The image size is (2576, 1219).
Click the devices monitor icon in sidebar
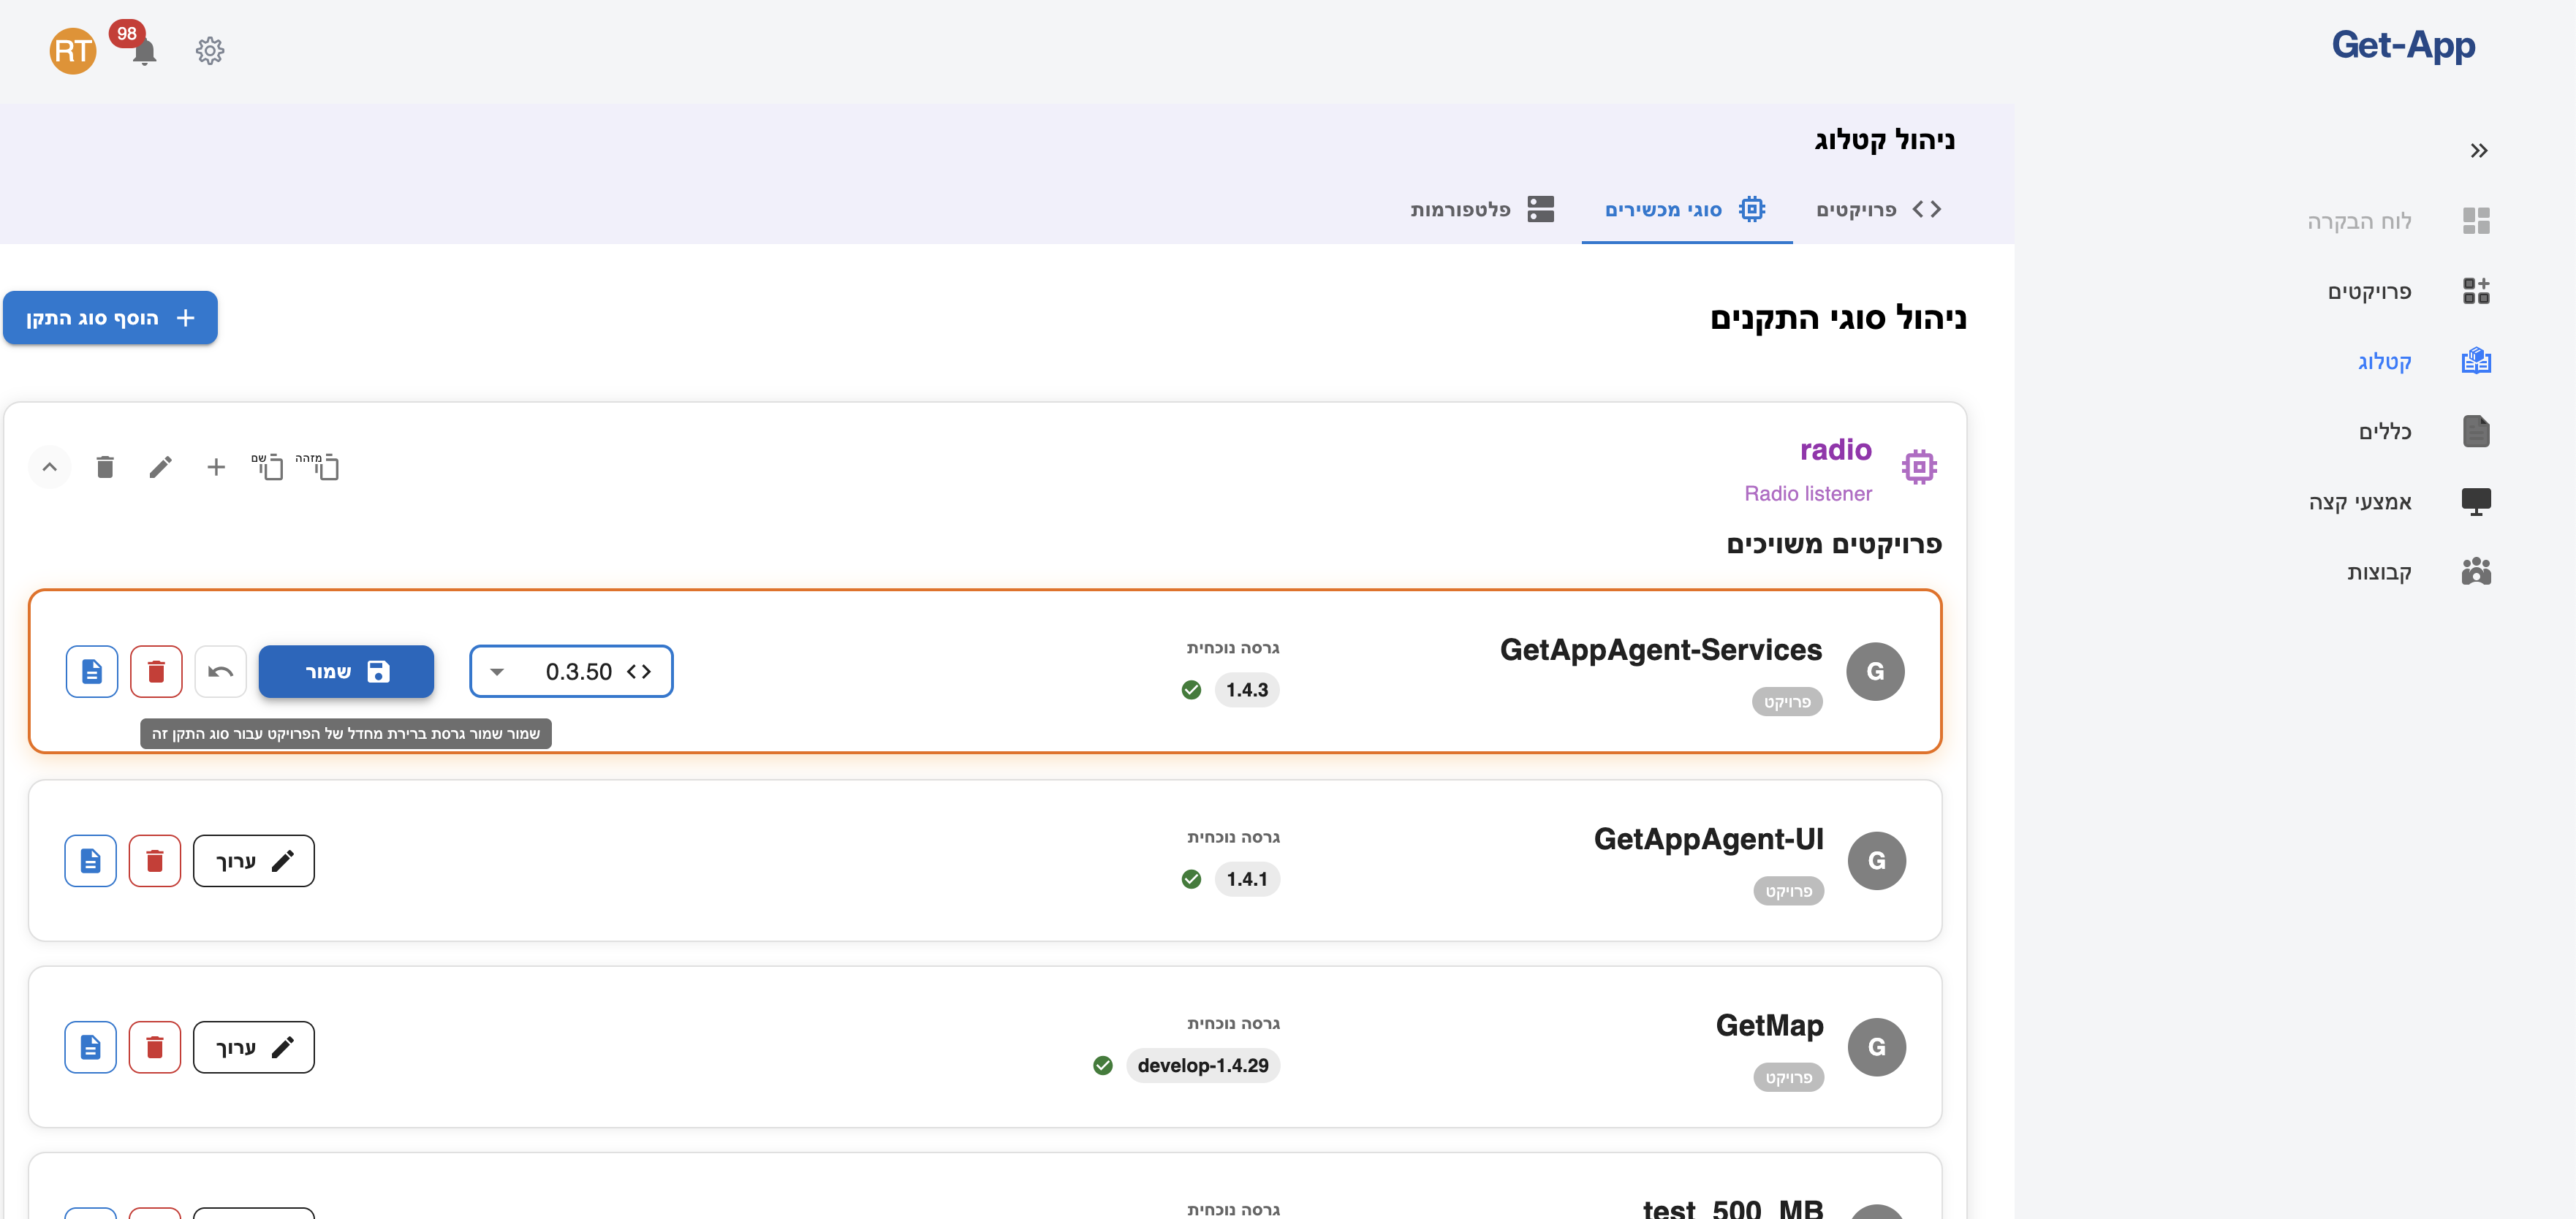coord(2476,501)
